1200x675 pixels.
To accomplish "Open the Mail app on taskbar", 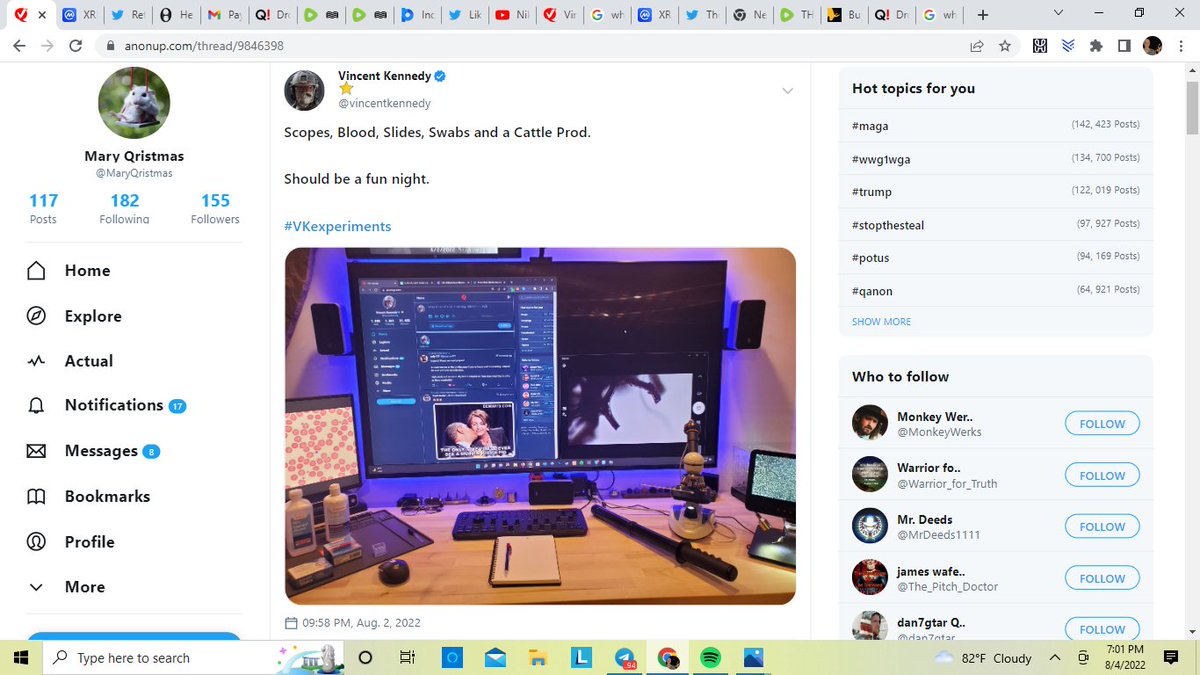I will 494,657.
